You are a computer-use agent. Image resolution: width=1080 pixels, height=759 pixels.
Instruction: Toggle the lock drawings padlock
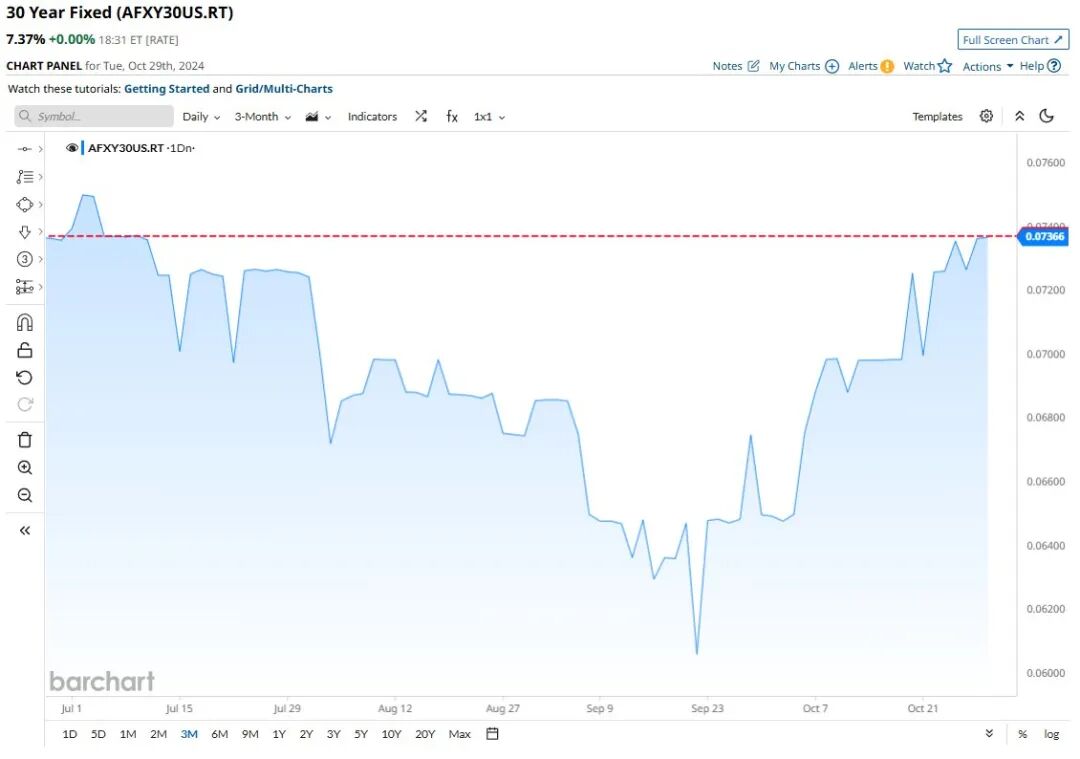pyautogui.click(x=25, y=351)
